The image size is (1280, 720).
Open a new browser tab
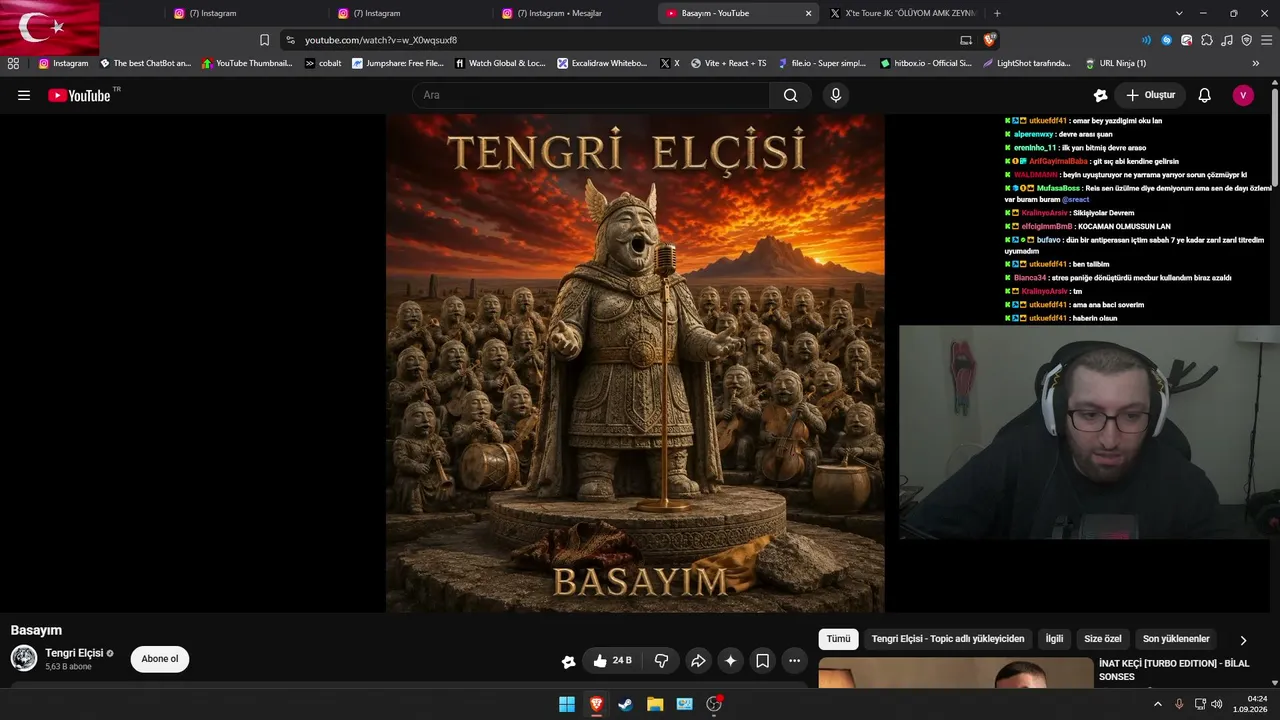pyautogui.click(x=997, y=13)
